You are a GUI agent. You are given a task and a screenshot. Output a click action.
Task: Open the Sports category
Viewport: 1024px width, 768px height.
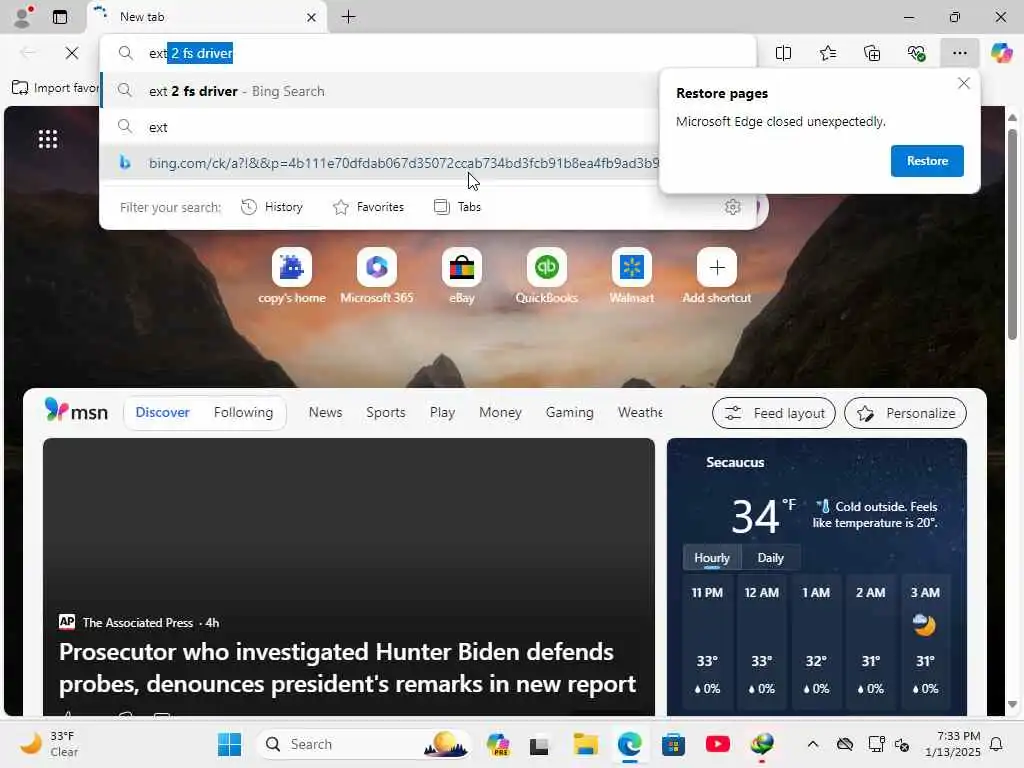(385, 412)
